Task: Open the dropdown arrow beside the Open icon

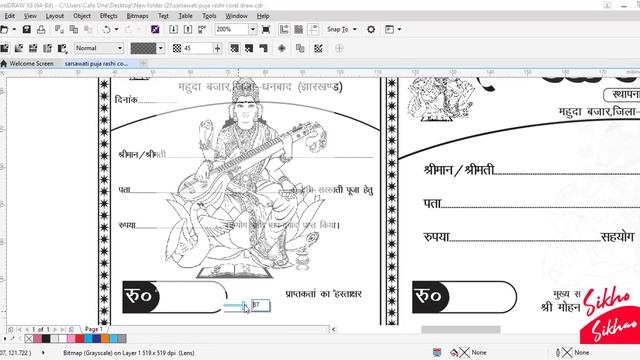Action: click(x=14, y=29)
